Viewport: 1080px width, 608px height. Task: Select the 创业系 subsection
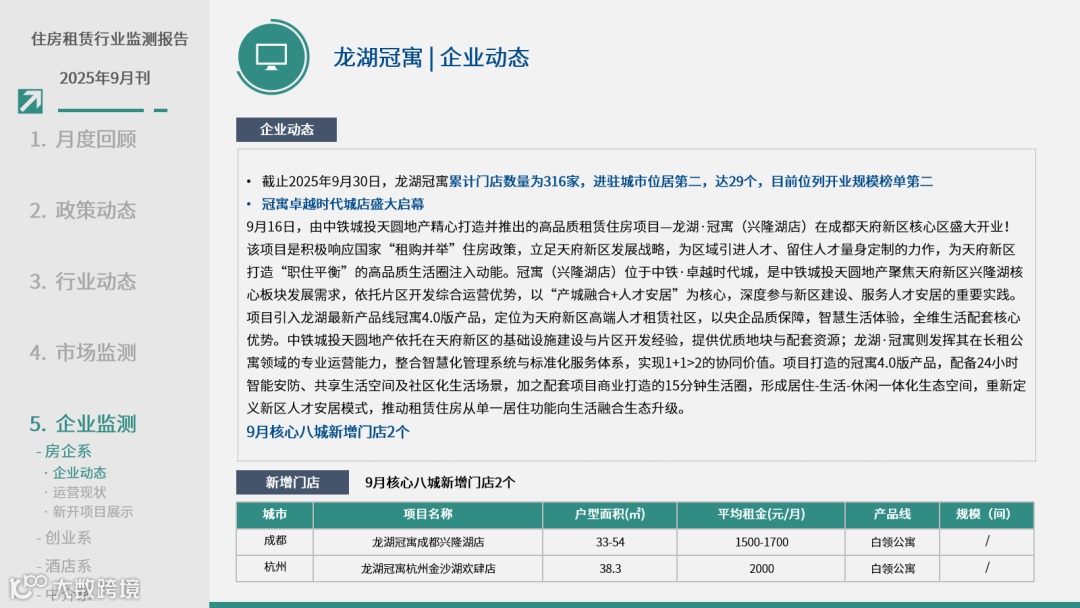[64, 538]
